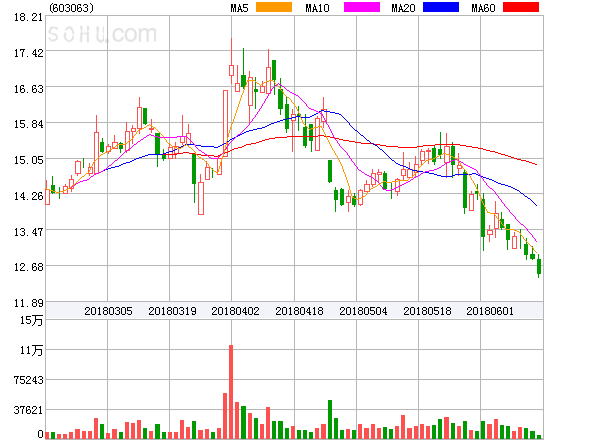Click the magenta MA10 legend swatch

(362, 7)
